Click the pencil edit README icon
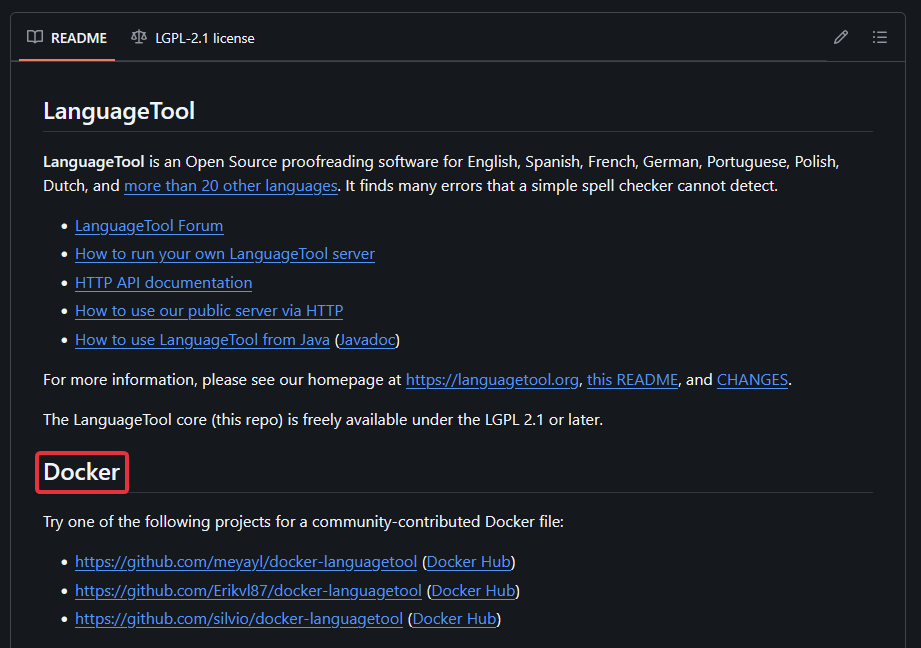 pyautogui.click(x=841, y=38)
